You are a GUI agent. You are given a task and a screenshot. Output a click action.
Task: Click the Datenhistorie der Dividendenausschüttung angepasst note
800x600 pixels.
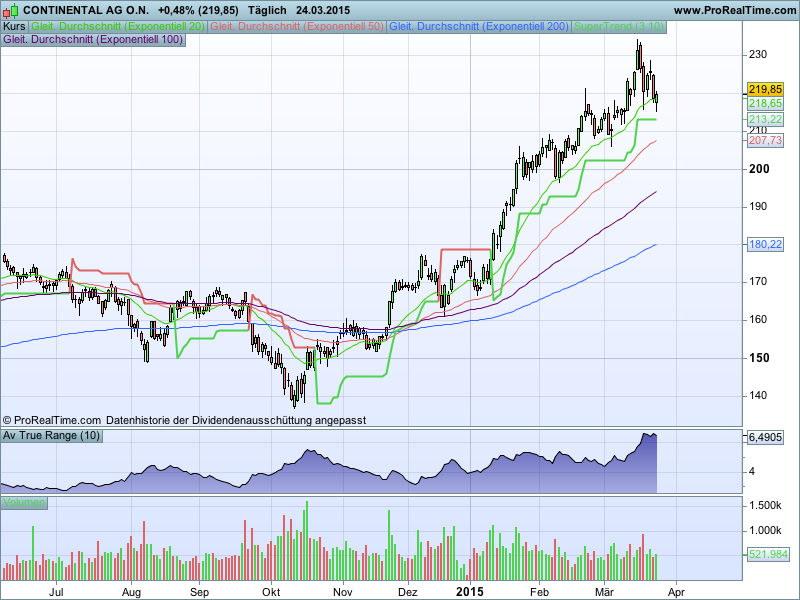(236, 420)
